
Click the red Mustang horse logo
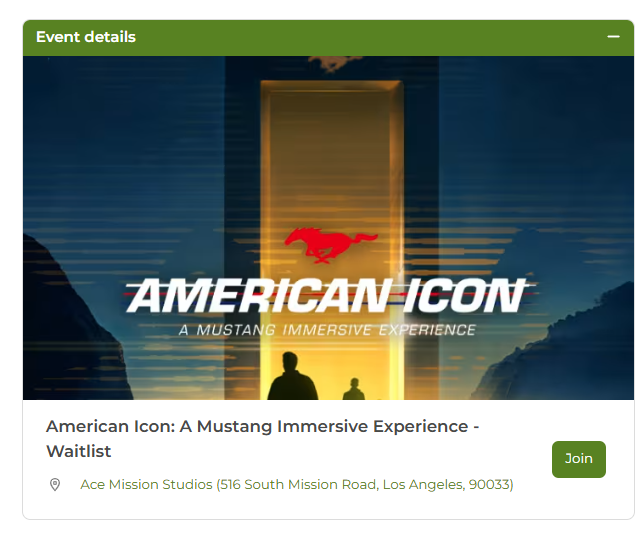331,245
